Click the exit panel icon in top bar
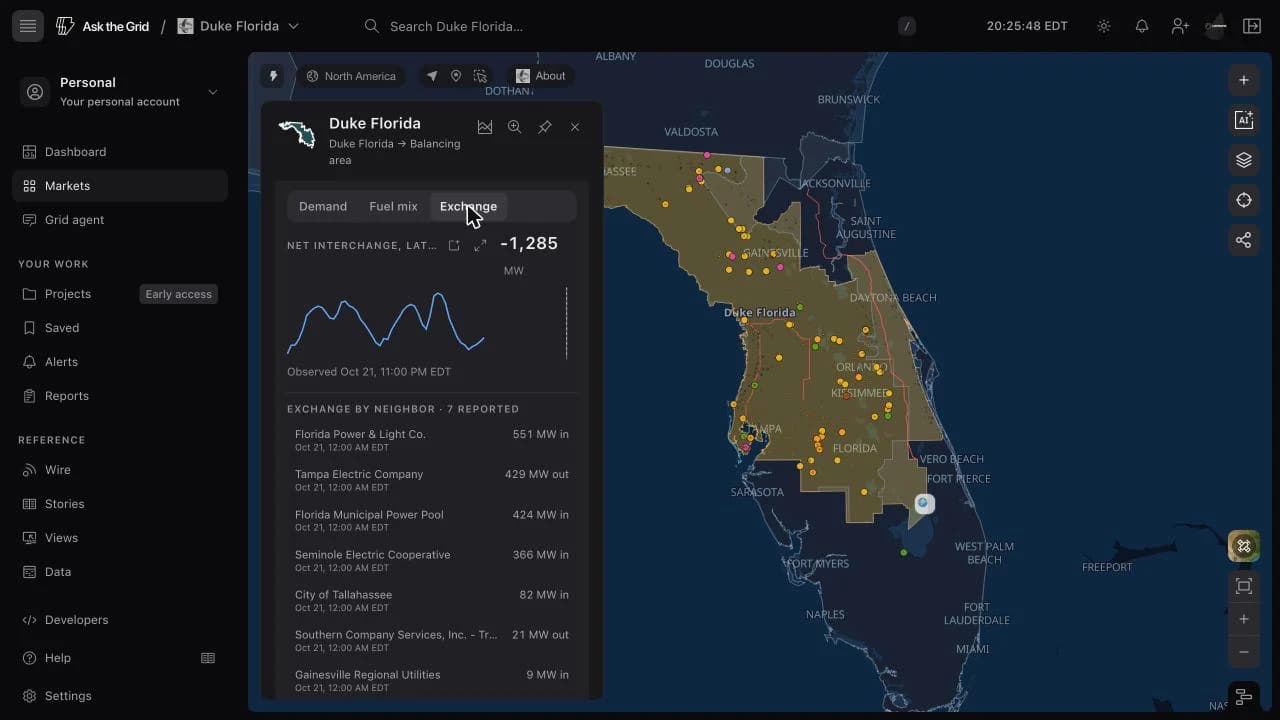 coord(1252,26)
